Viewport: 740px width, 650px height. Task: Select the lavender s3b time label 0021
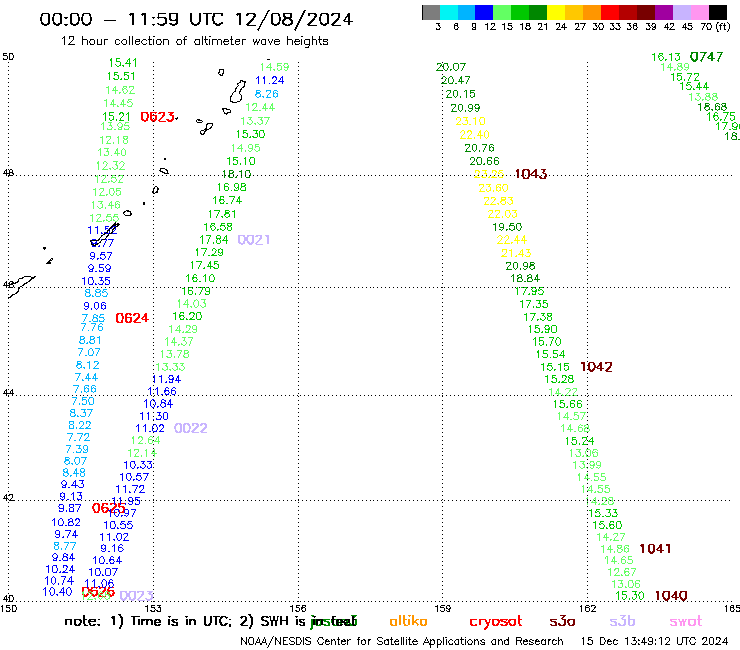[x=254, y=240]
